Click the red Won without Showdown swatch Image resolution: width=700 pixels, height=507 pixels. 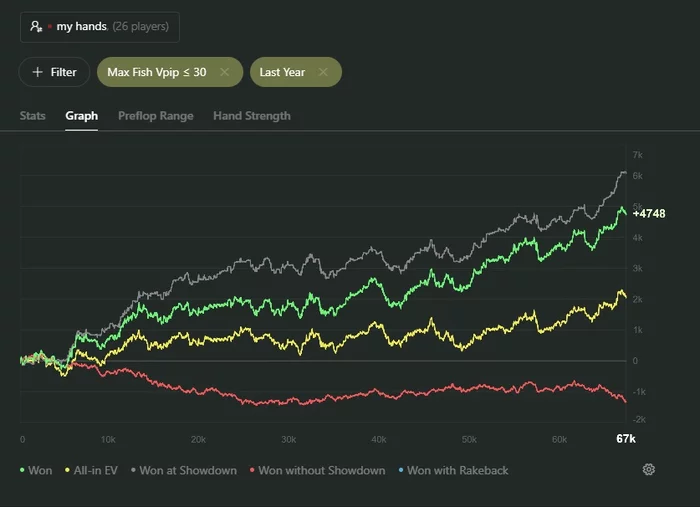tap(251, 470)
